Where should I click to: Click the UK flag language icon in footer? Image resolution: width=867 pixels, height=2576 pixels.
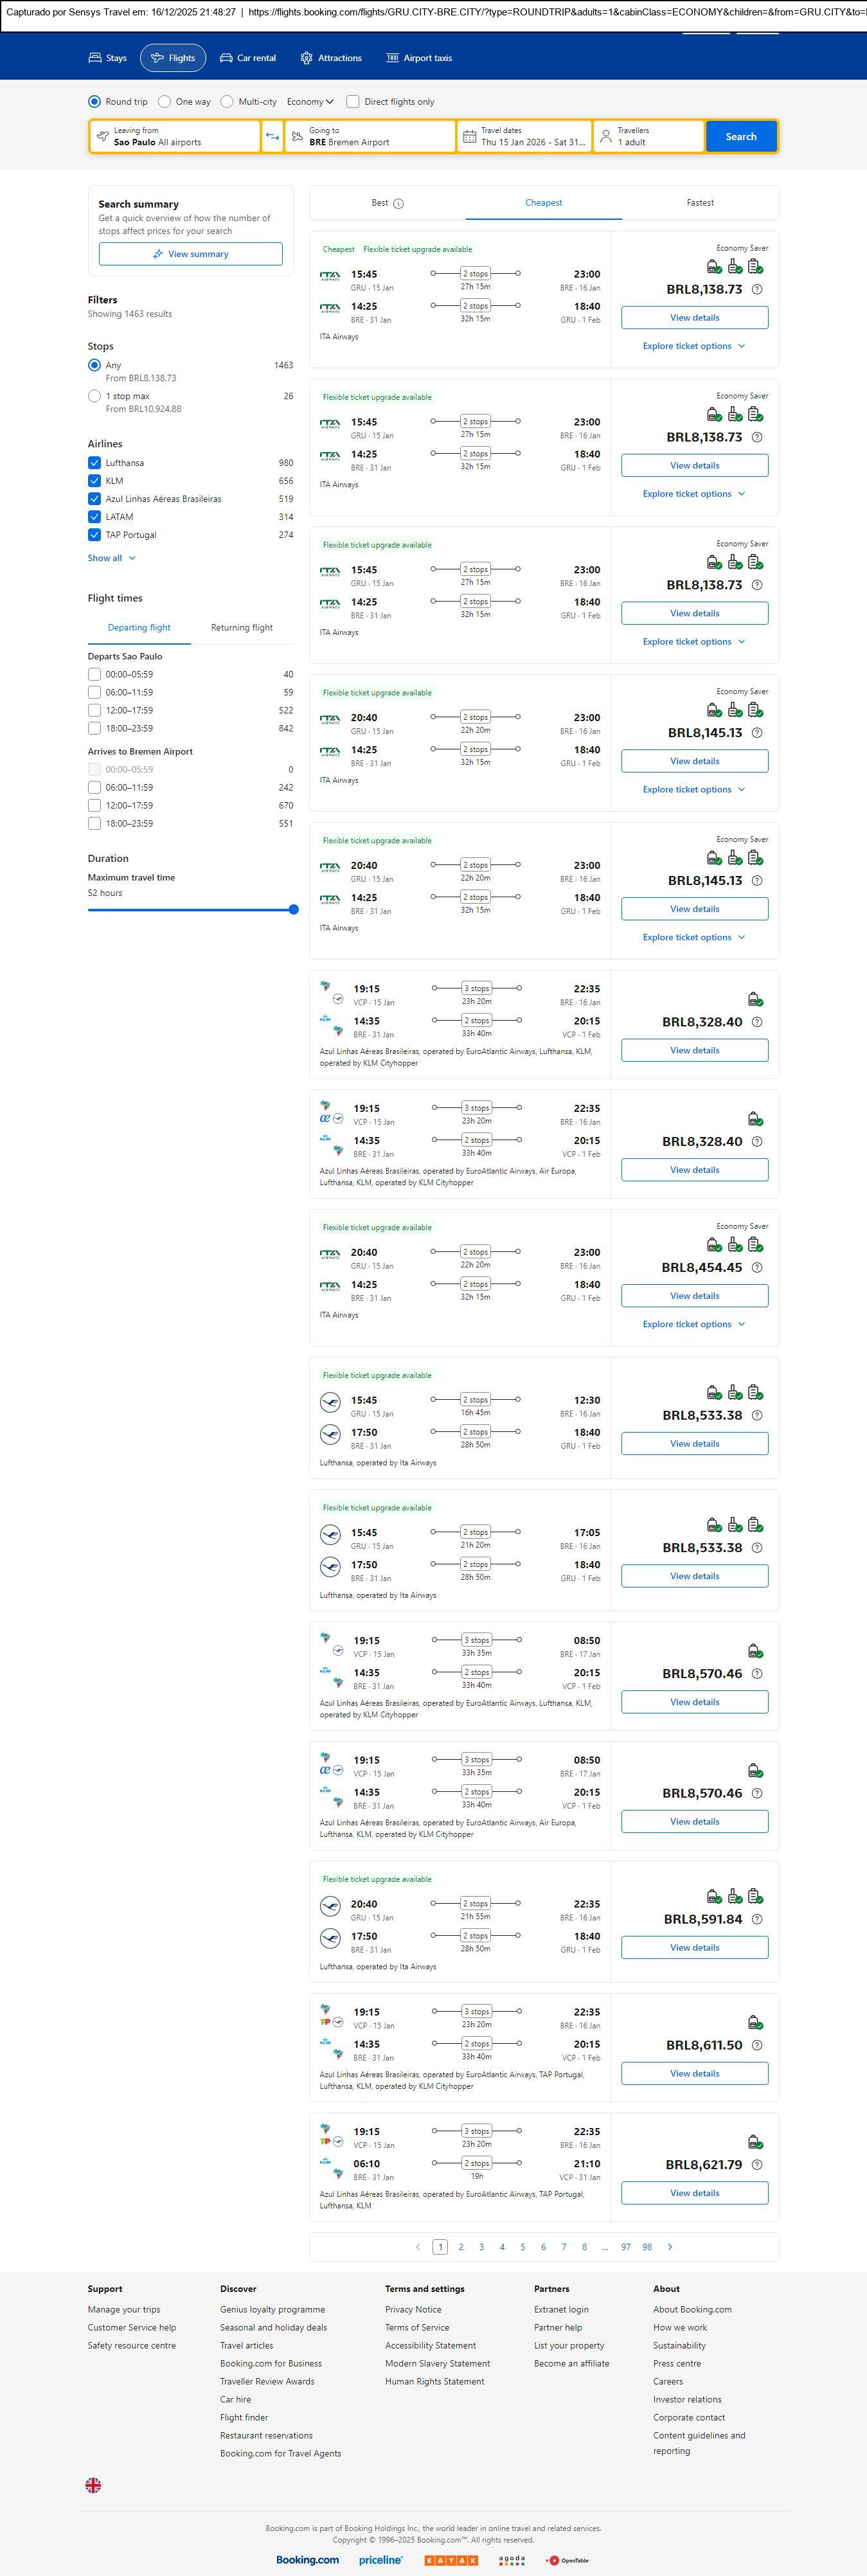click(x=93, y=2485)
